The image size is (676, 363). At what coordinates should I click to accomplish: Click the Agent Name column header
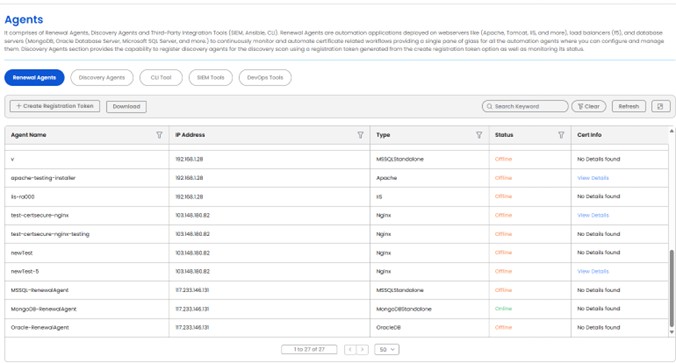pyautogui.click(x=28, y=135)
